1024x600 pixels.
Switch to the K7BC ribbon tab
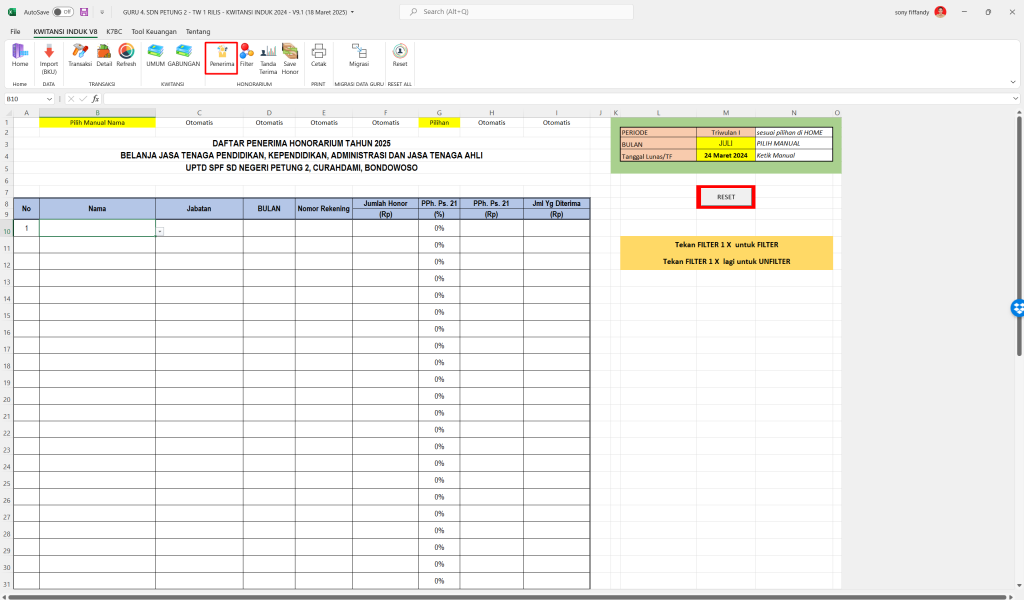pyautogui.click(x=114, y=31)
